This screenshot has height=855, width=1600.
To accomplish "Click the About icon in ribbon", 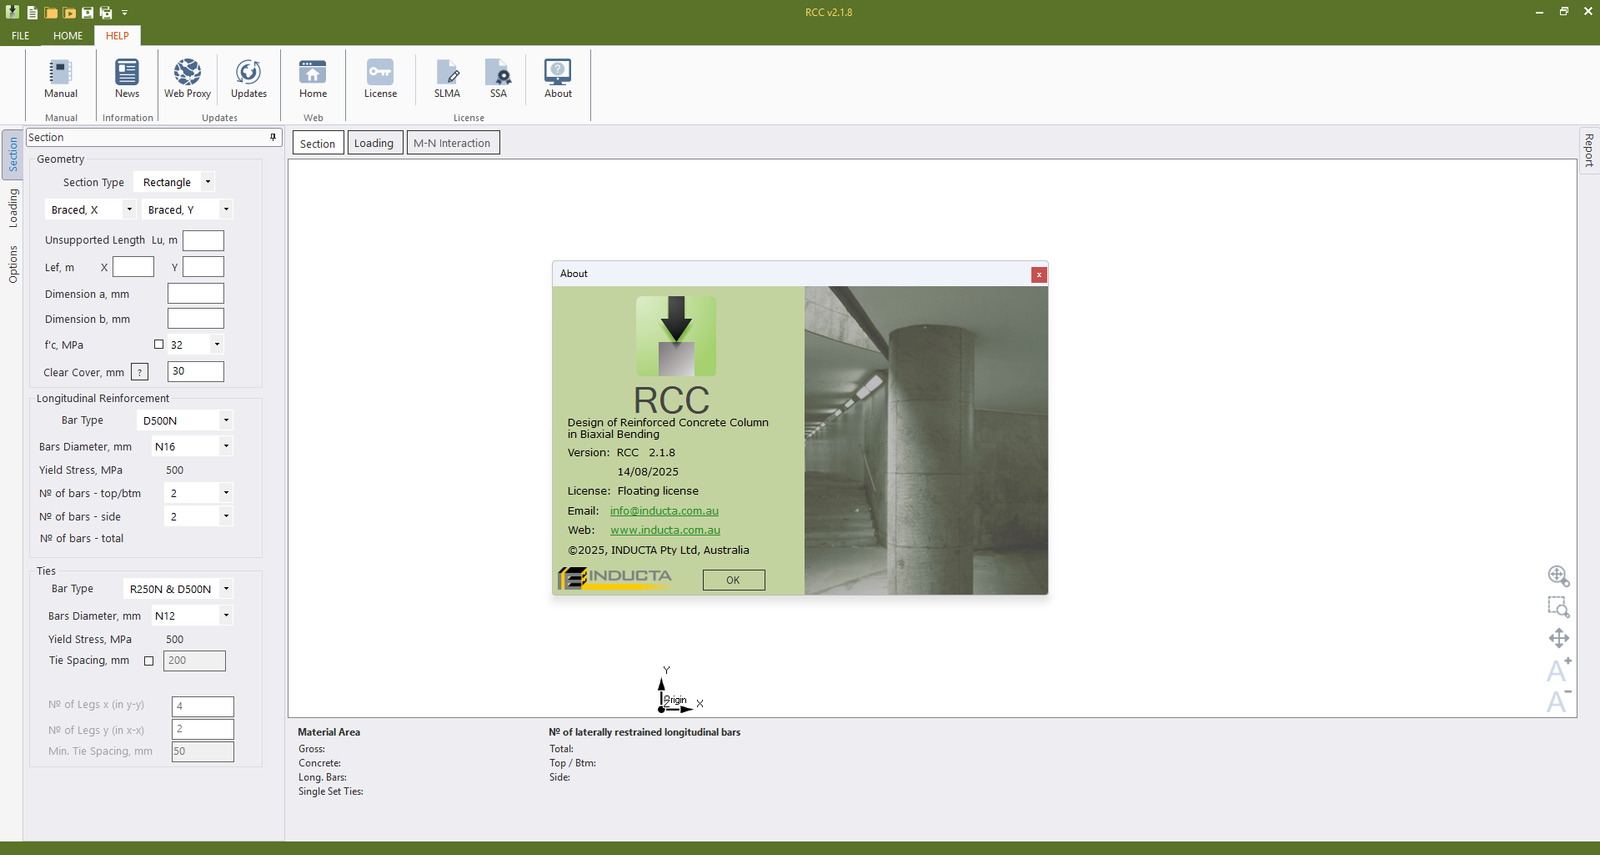I will (558, 79).
